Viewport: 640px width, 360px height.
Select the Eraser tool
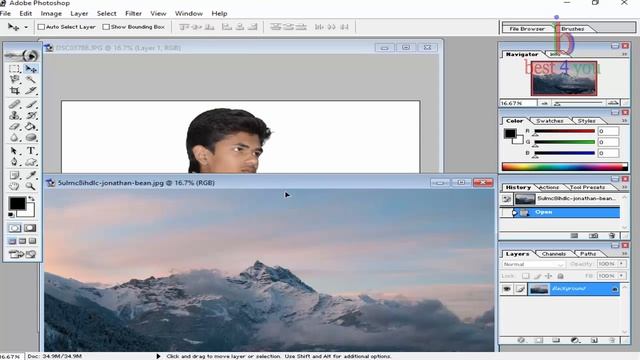click(x=14, y=127)
